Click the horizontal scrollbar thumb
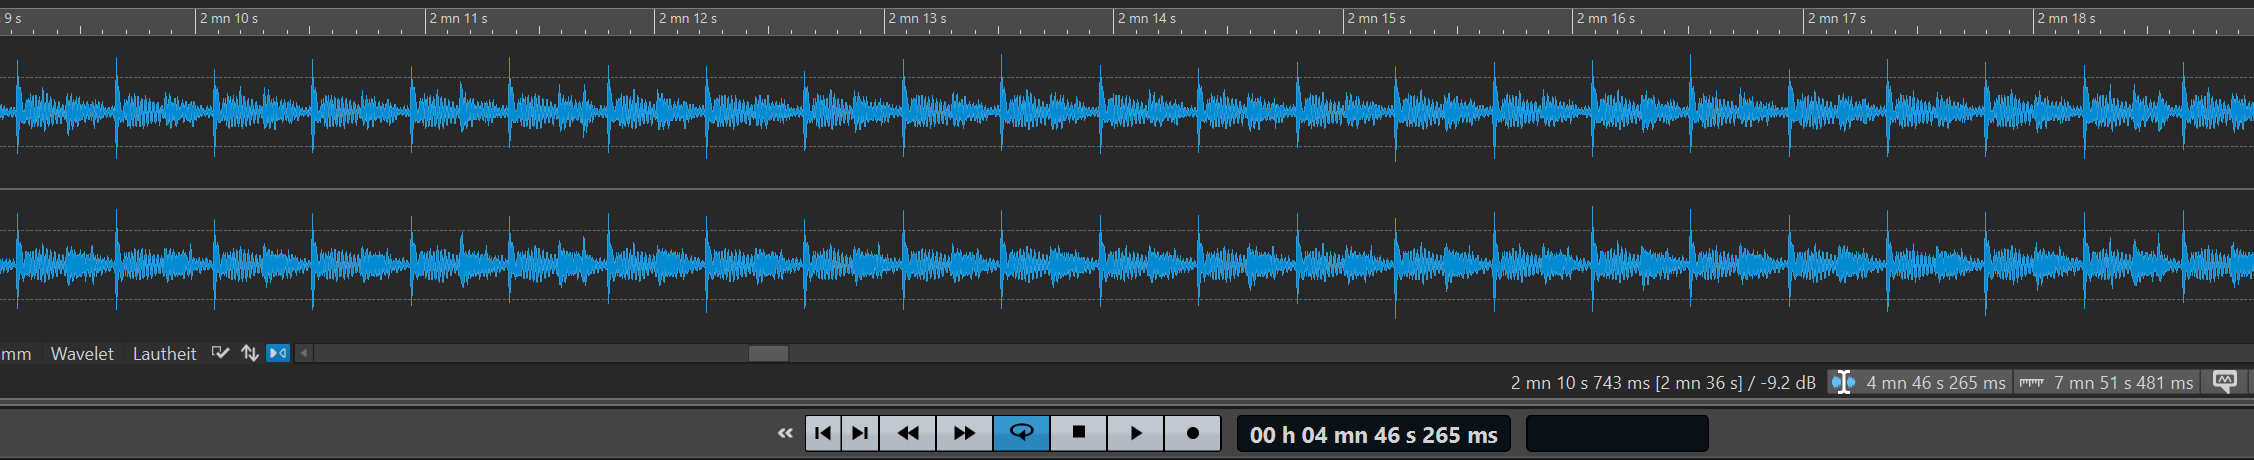Screen dimensions: 2254x460 pos(768,353)
